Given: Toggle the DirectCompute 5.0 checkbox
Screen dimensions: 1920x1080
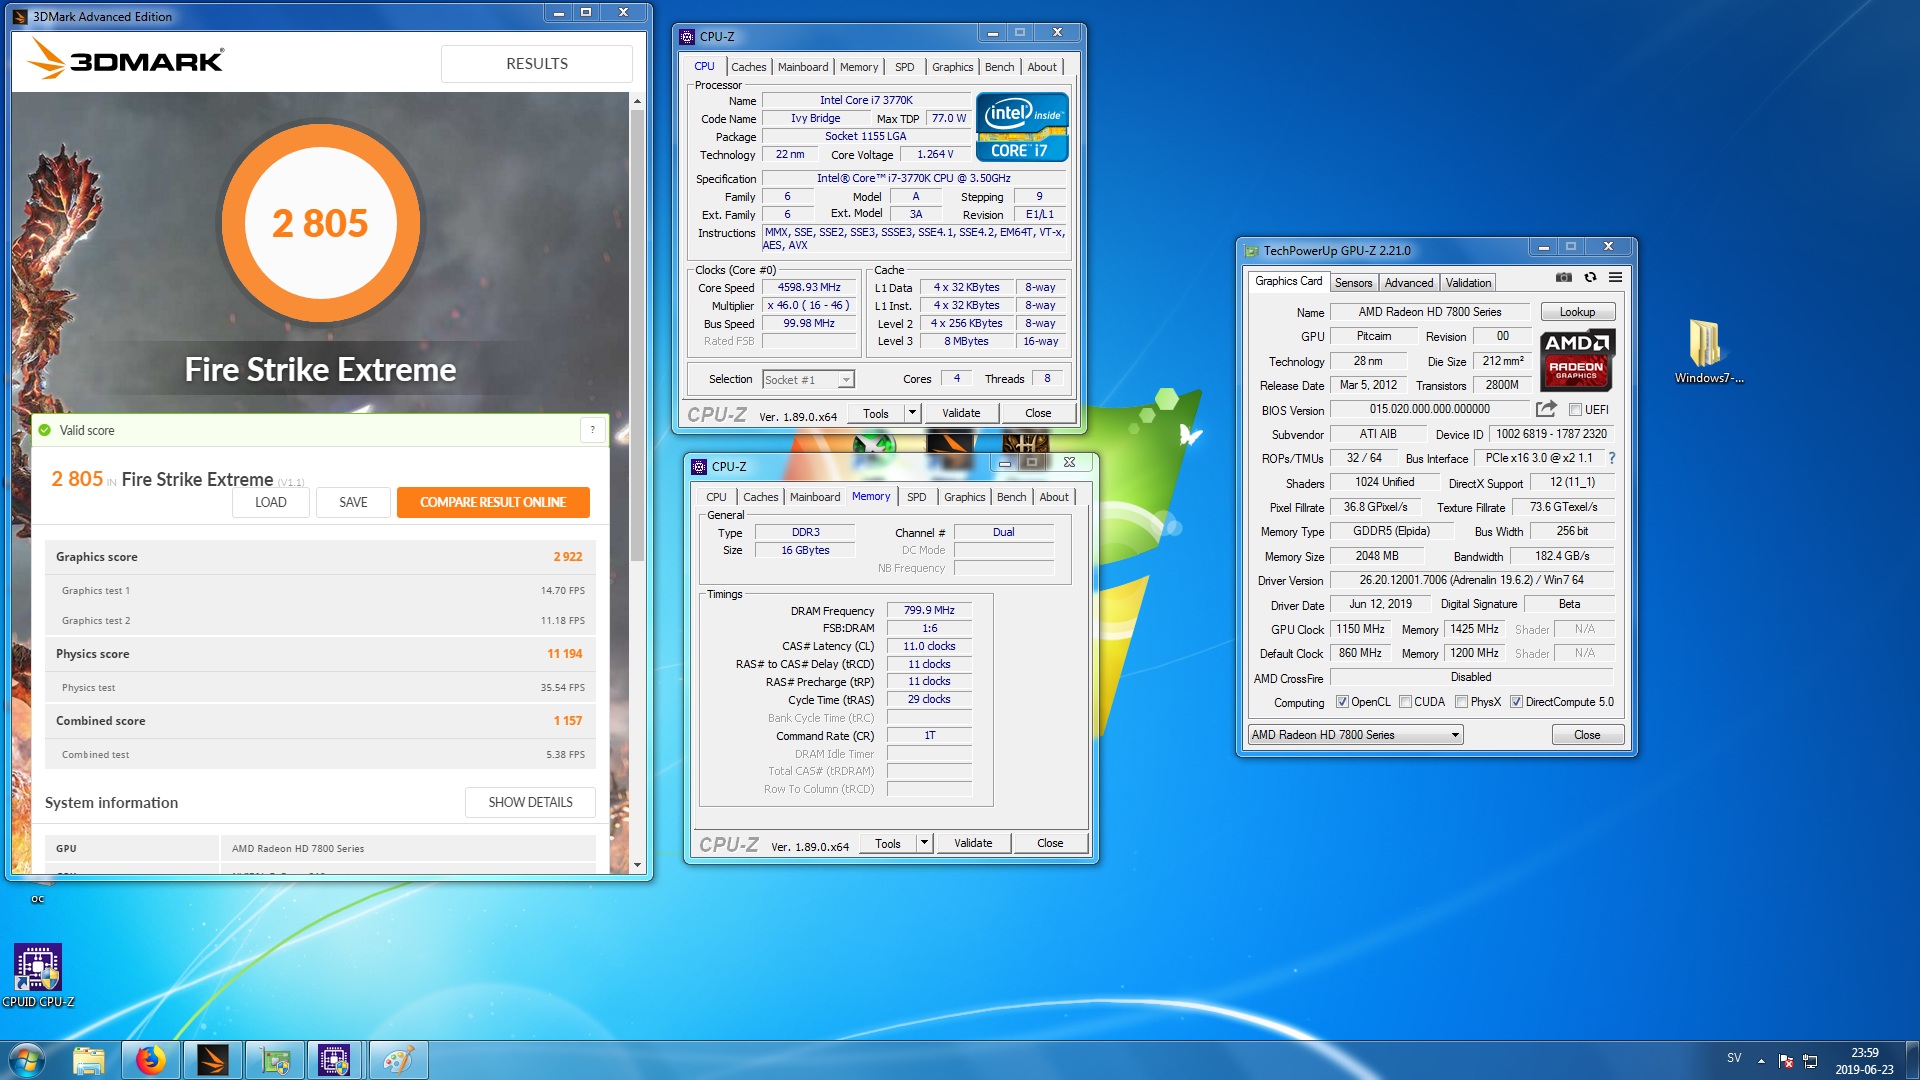Looking at the screenshot, I should point(1516,702).
